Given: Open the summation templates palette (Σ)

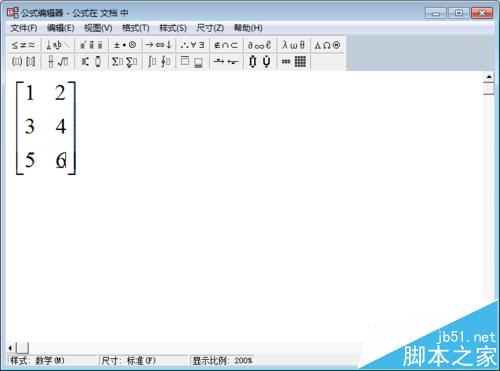Looking at the screenshot, I should tap(125, 62).
